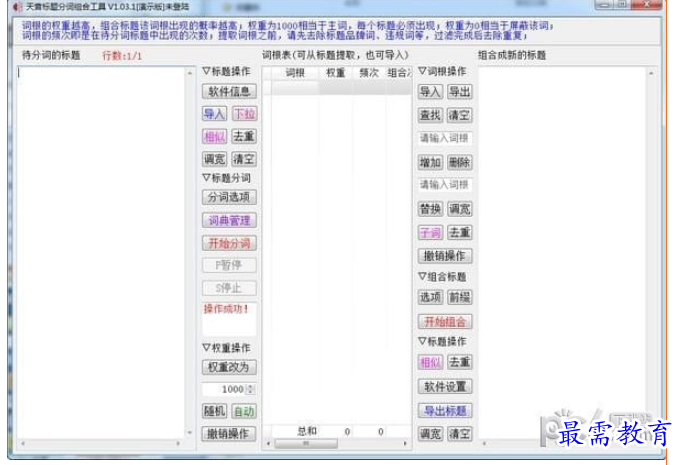Click 相似 in the left 标题操作 section

[x=214, y=137]
